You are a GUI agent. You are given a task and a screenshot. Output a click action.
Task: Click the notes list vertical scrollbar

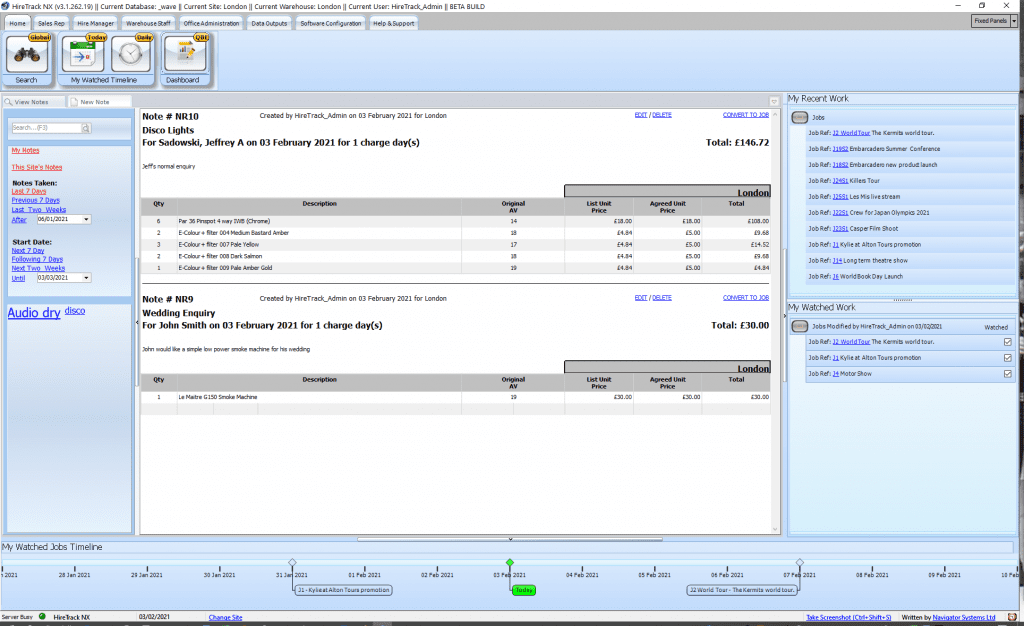click(x=775, y=322)
